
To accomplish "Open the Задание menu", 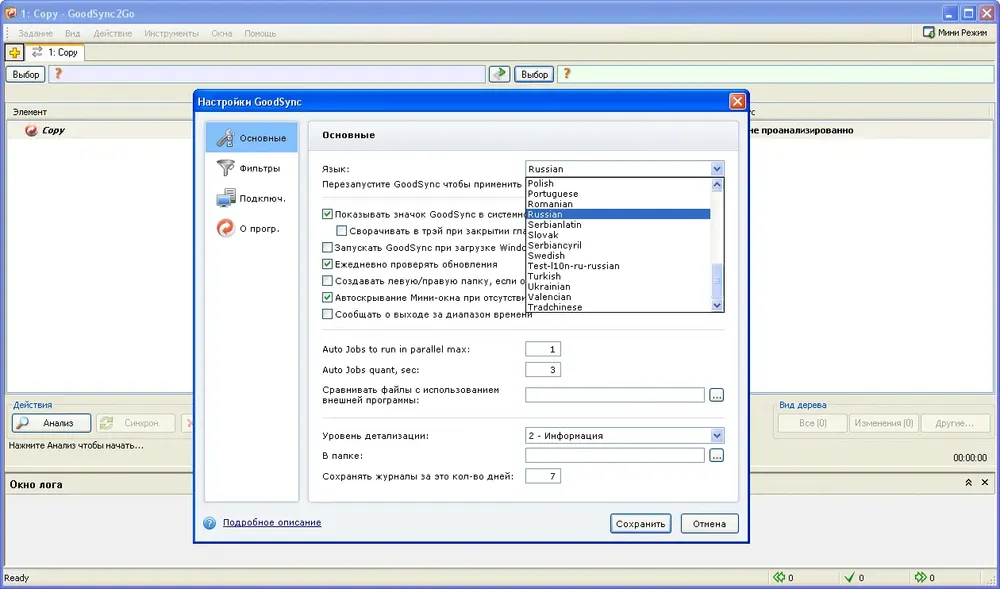I will (x=36, y=33).
